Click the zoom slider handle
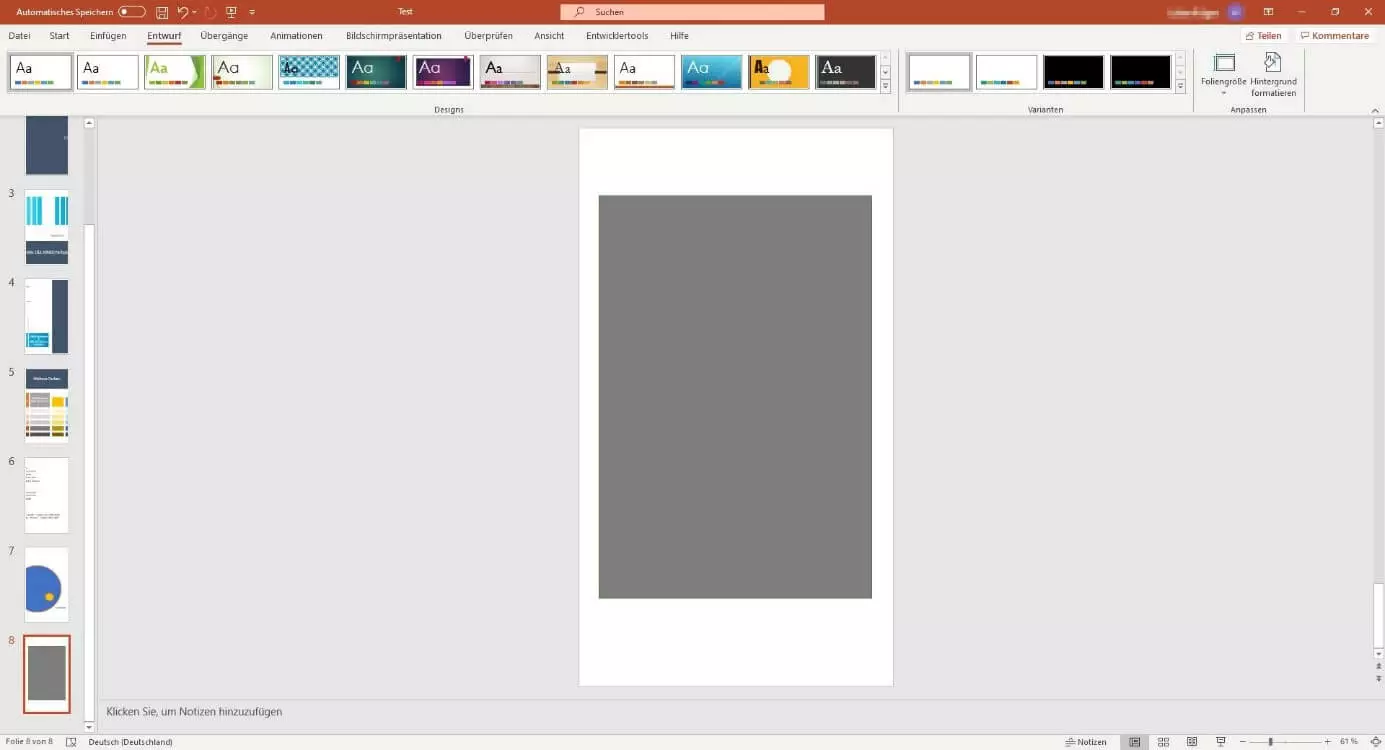The image size is (1385, 750). tap(1270, 742)
